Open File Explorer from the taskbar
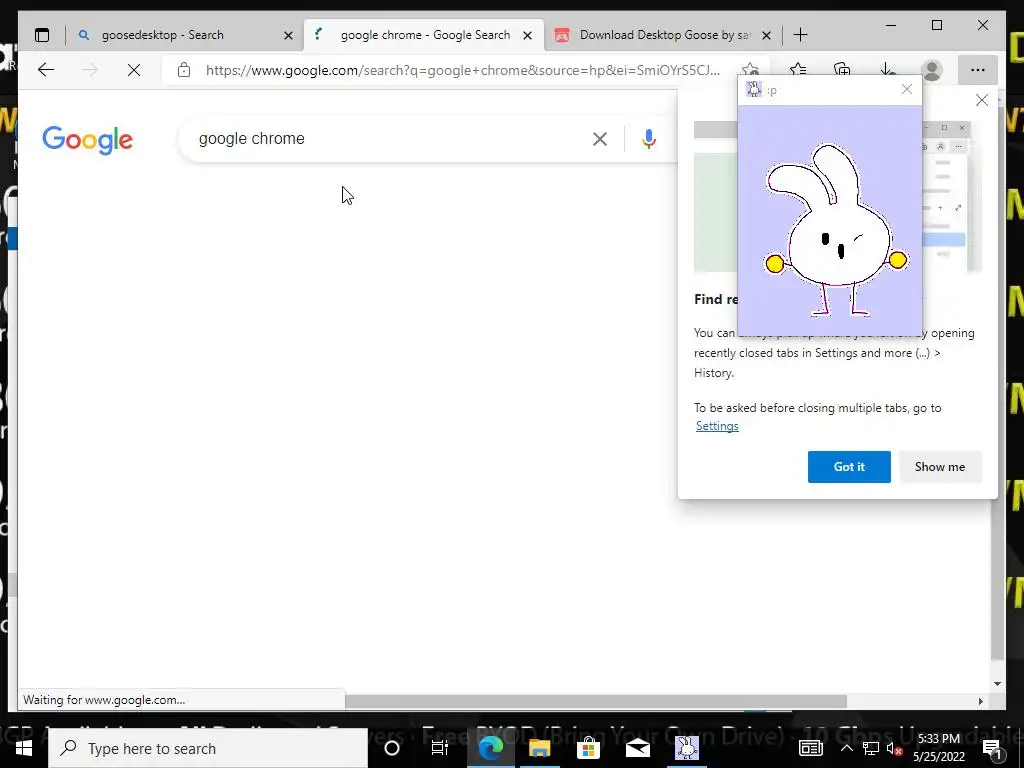 pos(539,748)
